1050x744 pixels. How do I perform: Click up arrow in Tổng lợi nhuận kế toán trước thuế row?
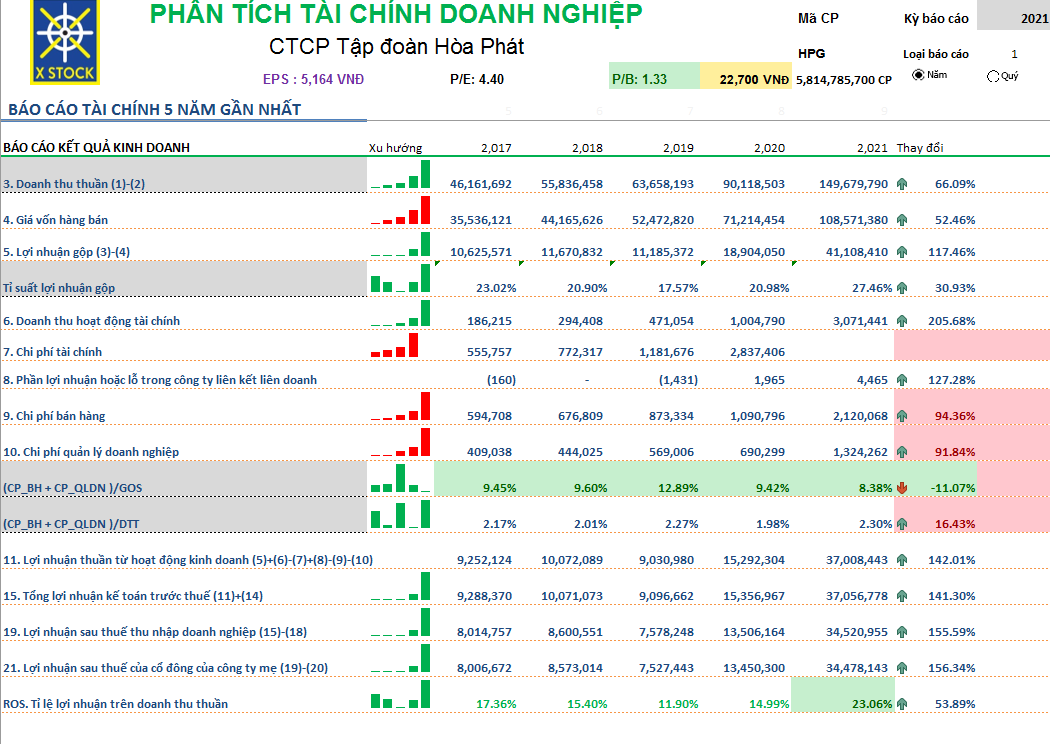tap(902, 596)
